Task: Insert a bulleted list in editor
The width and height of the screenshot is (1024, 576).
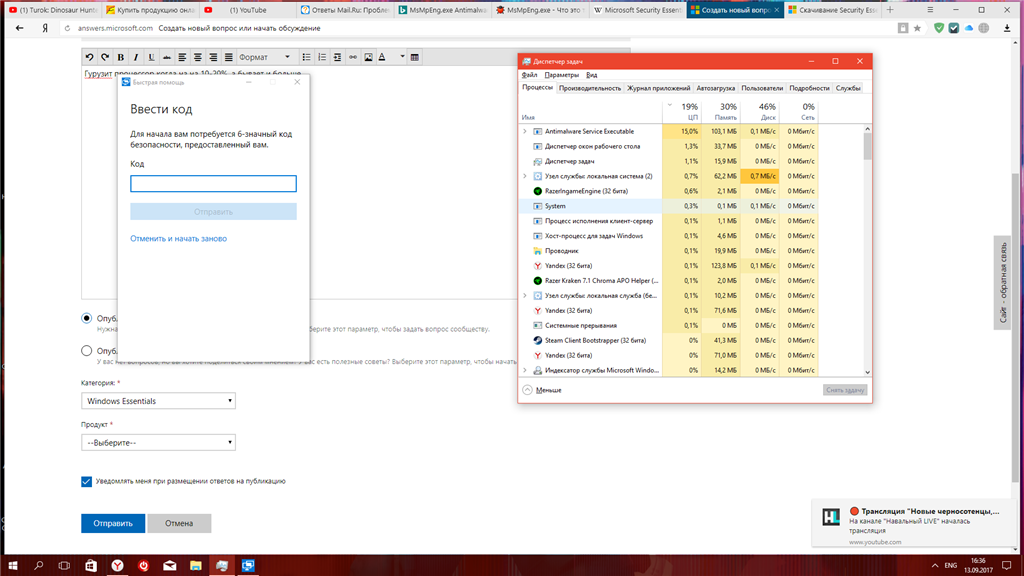Action: click(306, 57)
